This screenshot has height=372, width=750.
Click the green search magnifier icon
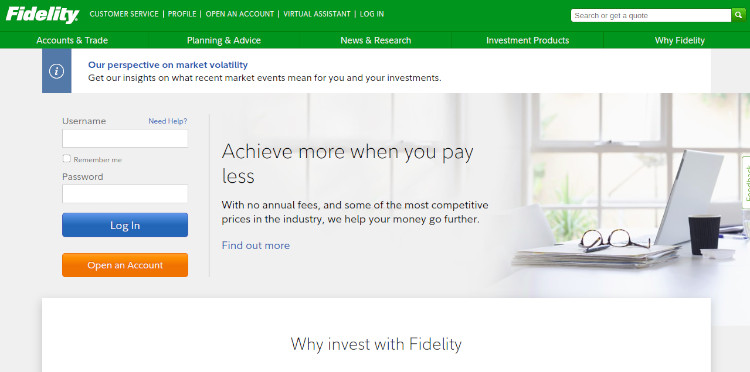(738, 15)
